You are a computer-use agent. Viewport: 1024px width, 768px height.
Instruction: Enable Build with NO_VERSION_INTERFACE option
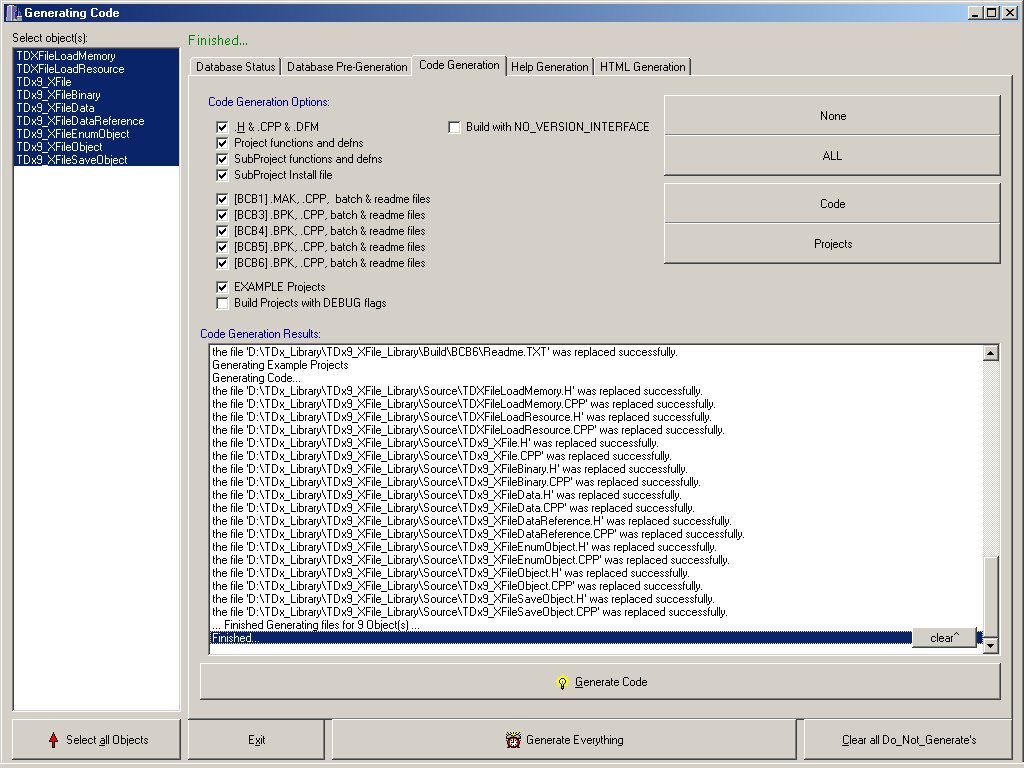pyautogui.click(x=454, y=127)
